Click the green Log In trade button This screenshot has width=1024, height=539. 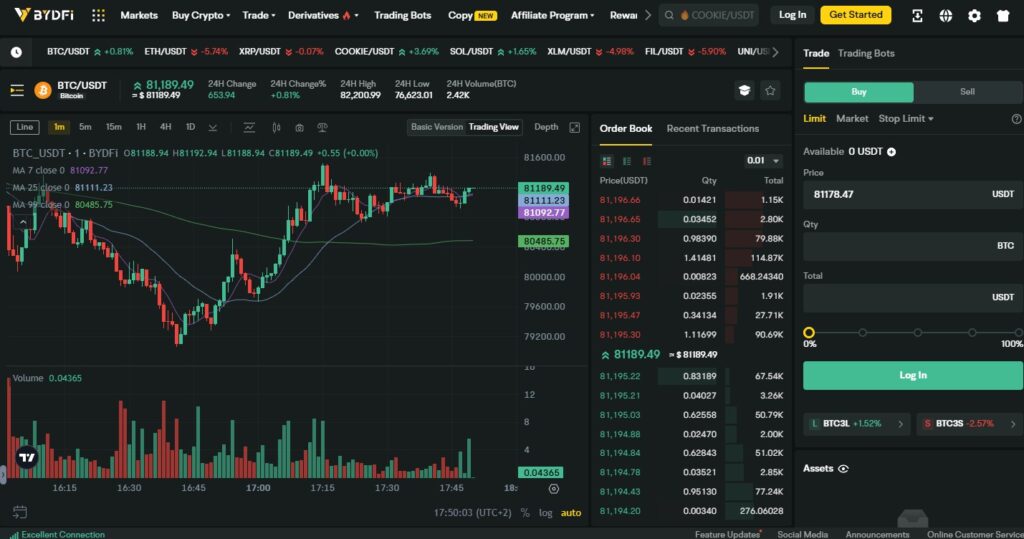tap(912, 376)
